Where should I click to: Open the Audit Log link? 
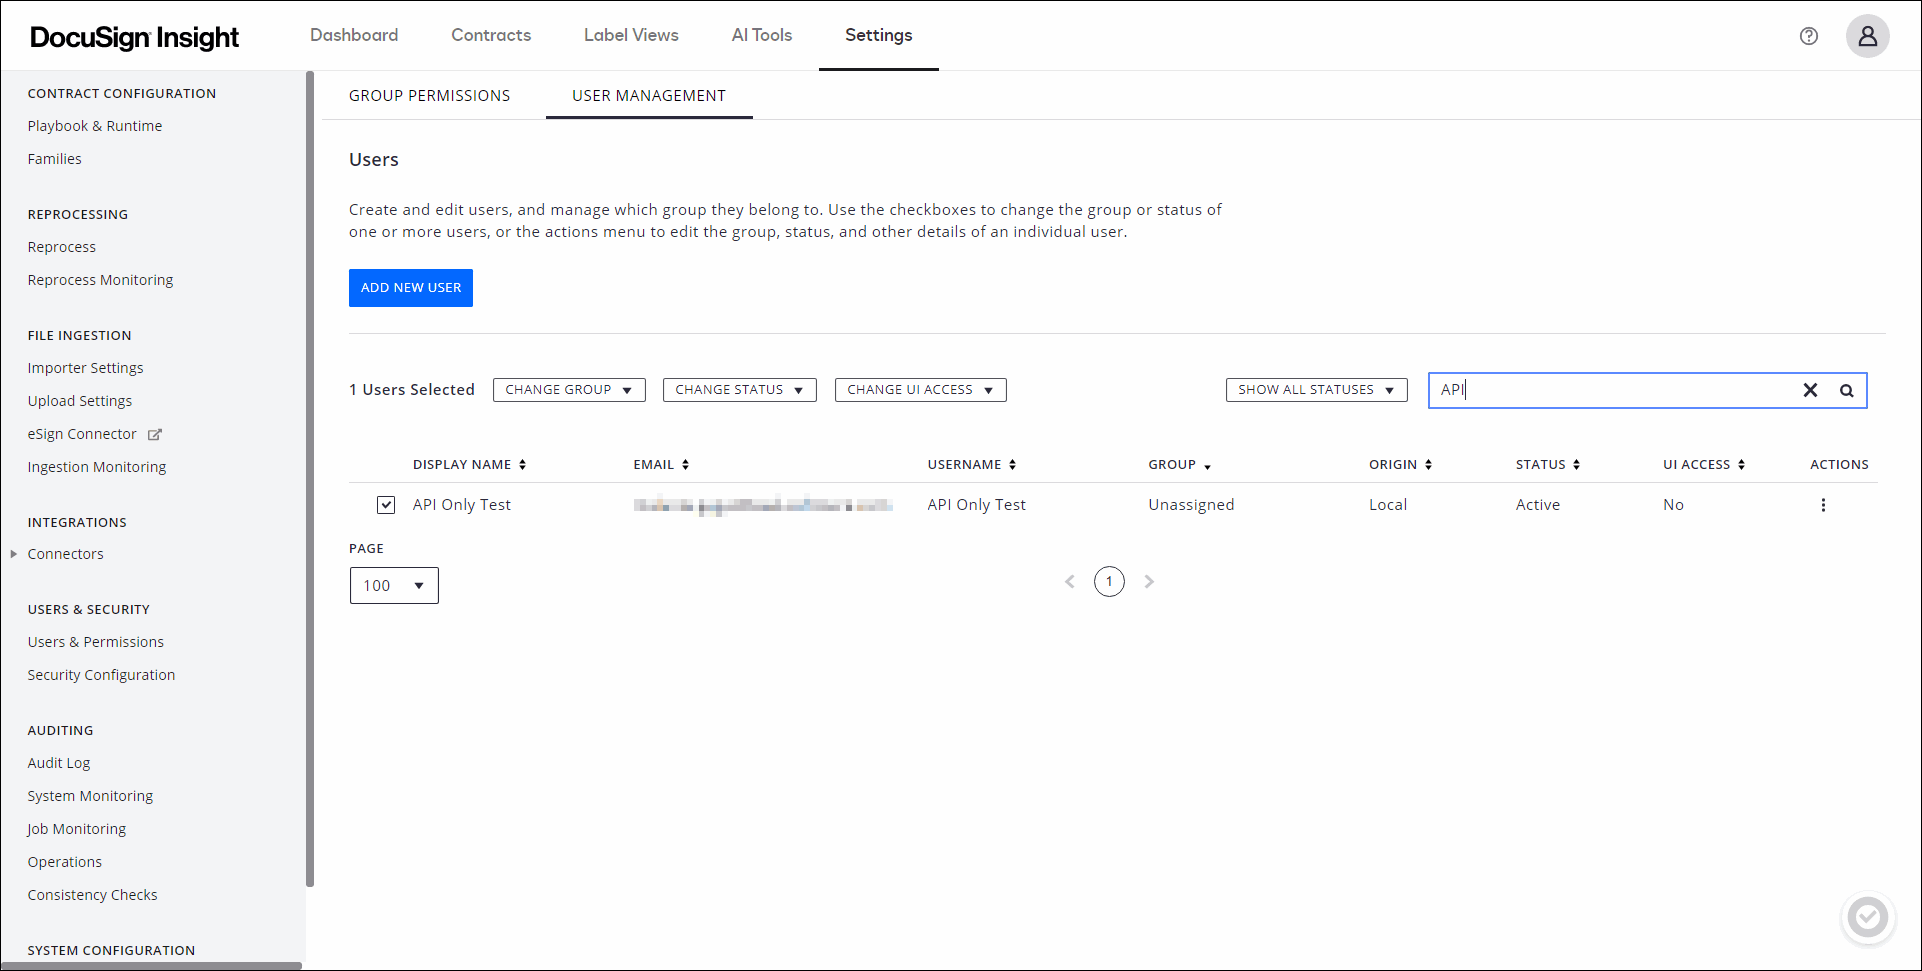click(59, 763)
